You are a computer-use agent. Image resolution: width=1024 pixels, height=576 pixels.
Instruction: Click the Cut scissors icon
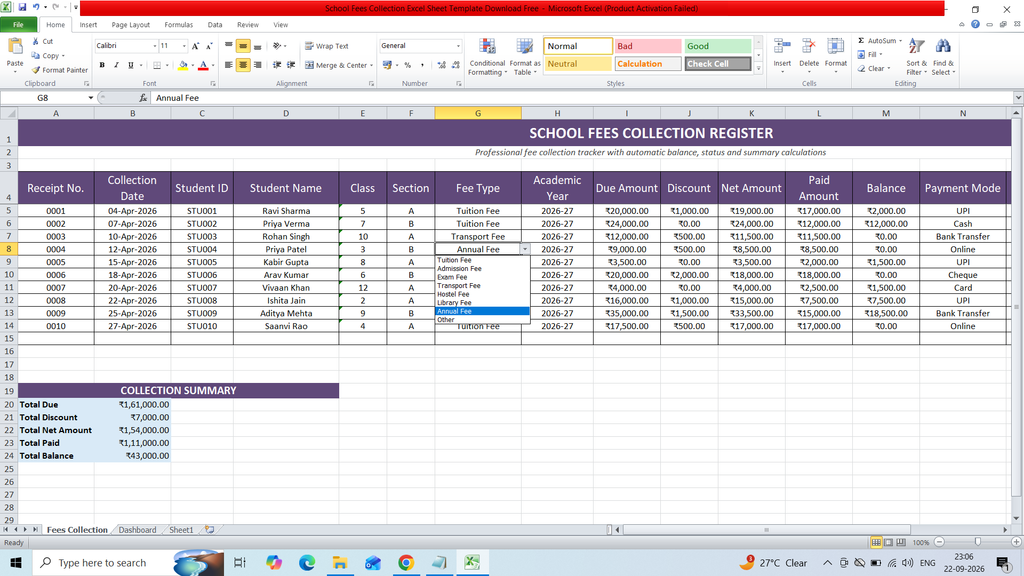pyautogui.click(x=36, y=41)
